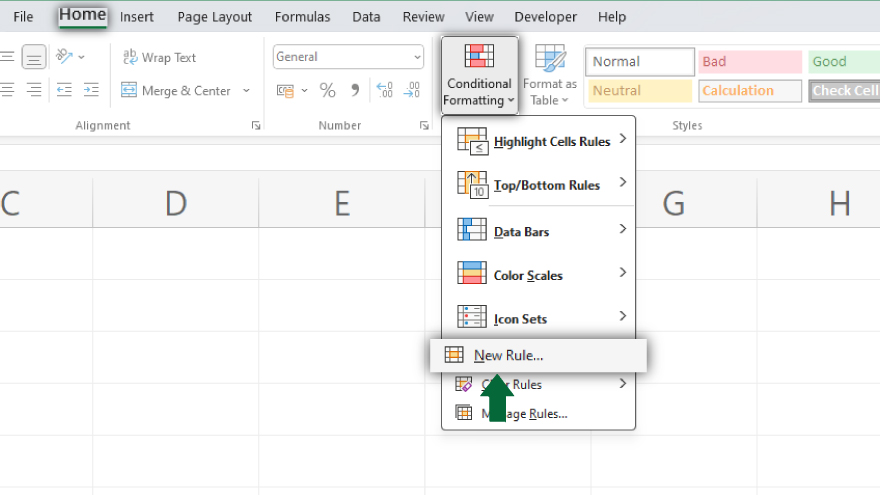The width and height of the screenshot is (880, 495).
Task: Click the Conditional Formatting button
Action: point(479,75)
